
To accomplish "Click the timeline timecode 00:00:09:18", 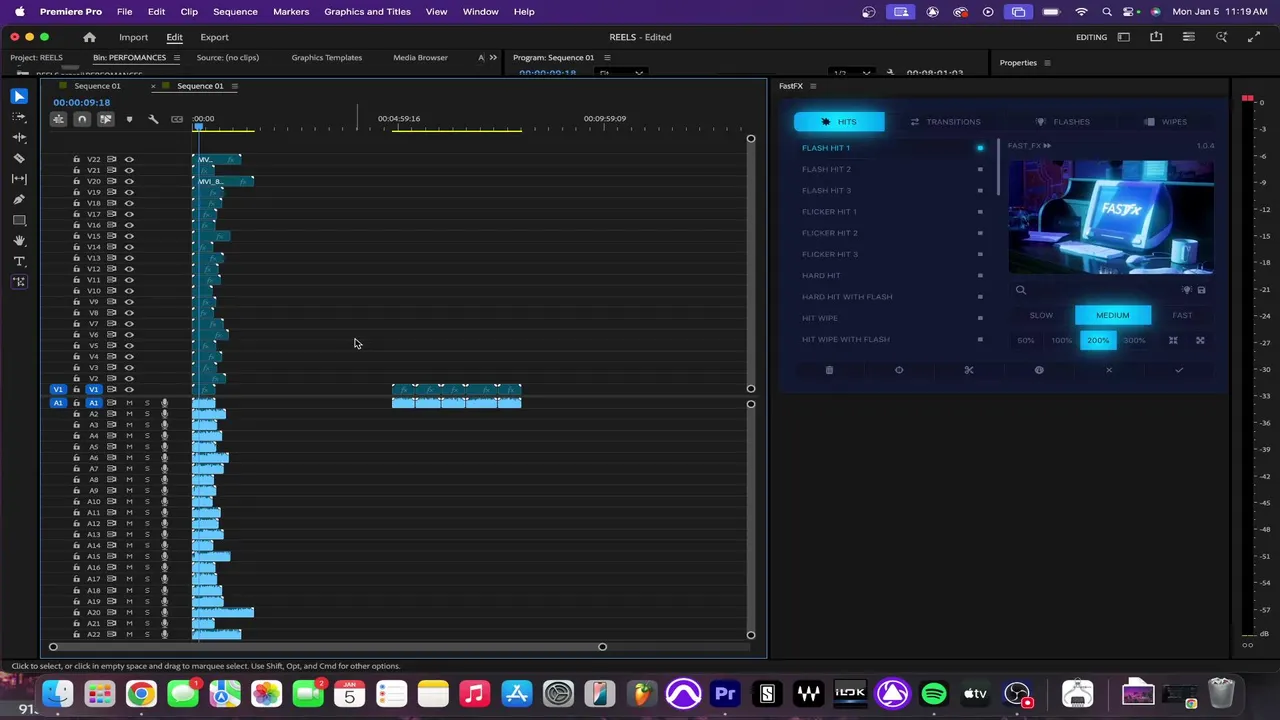I will (x=82, y=103).
